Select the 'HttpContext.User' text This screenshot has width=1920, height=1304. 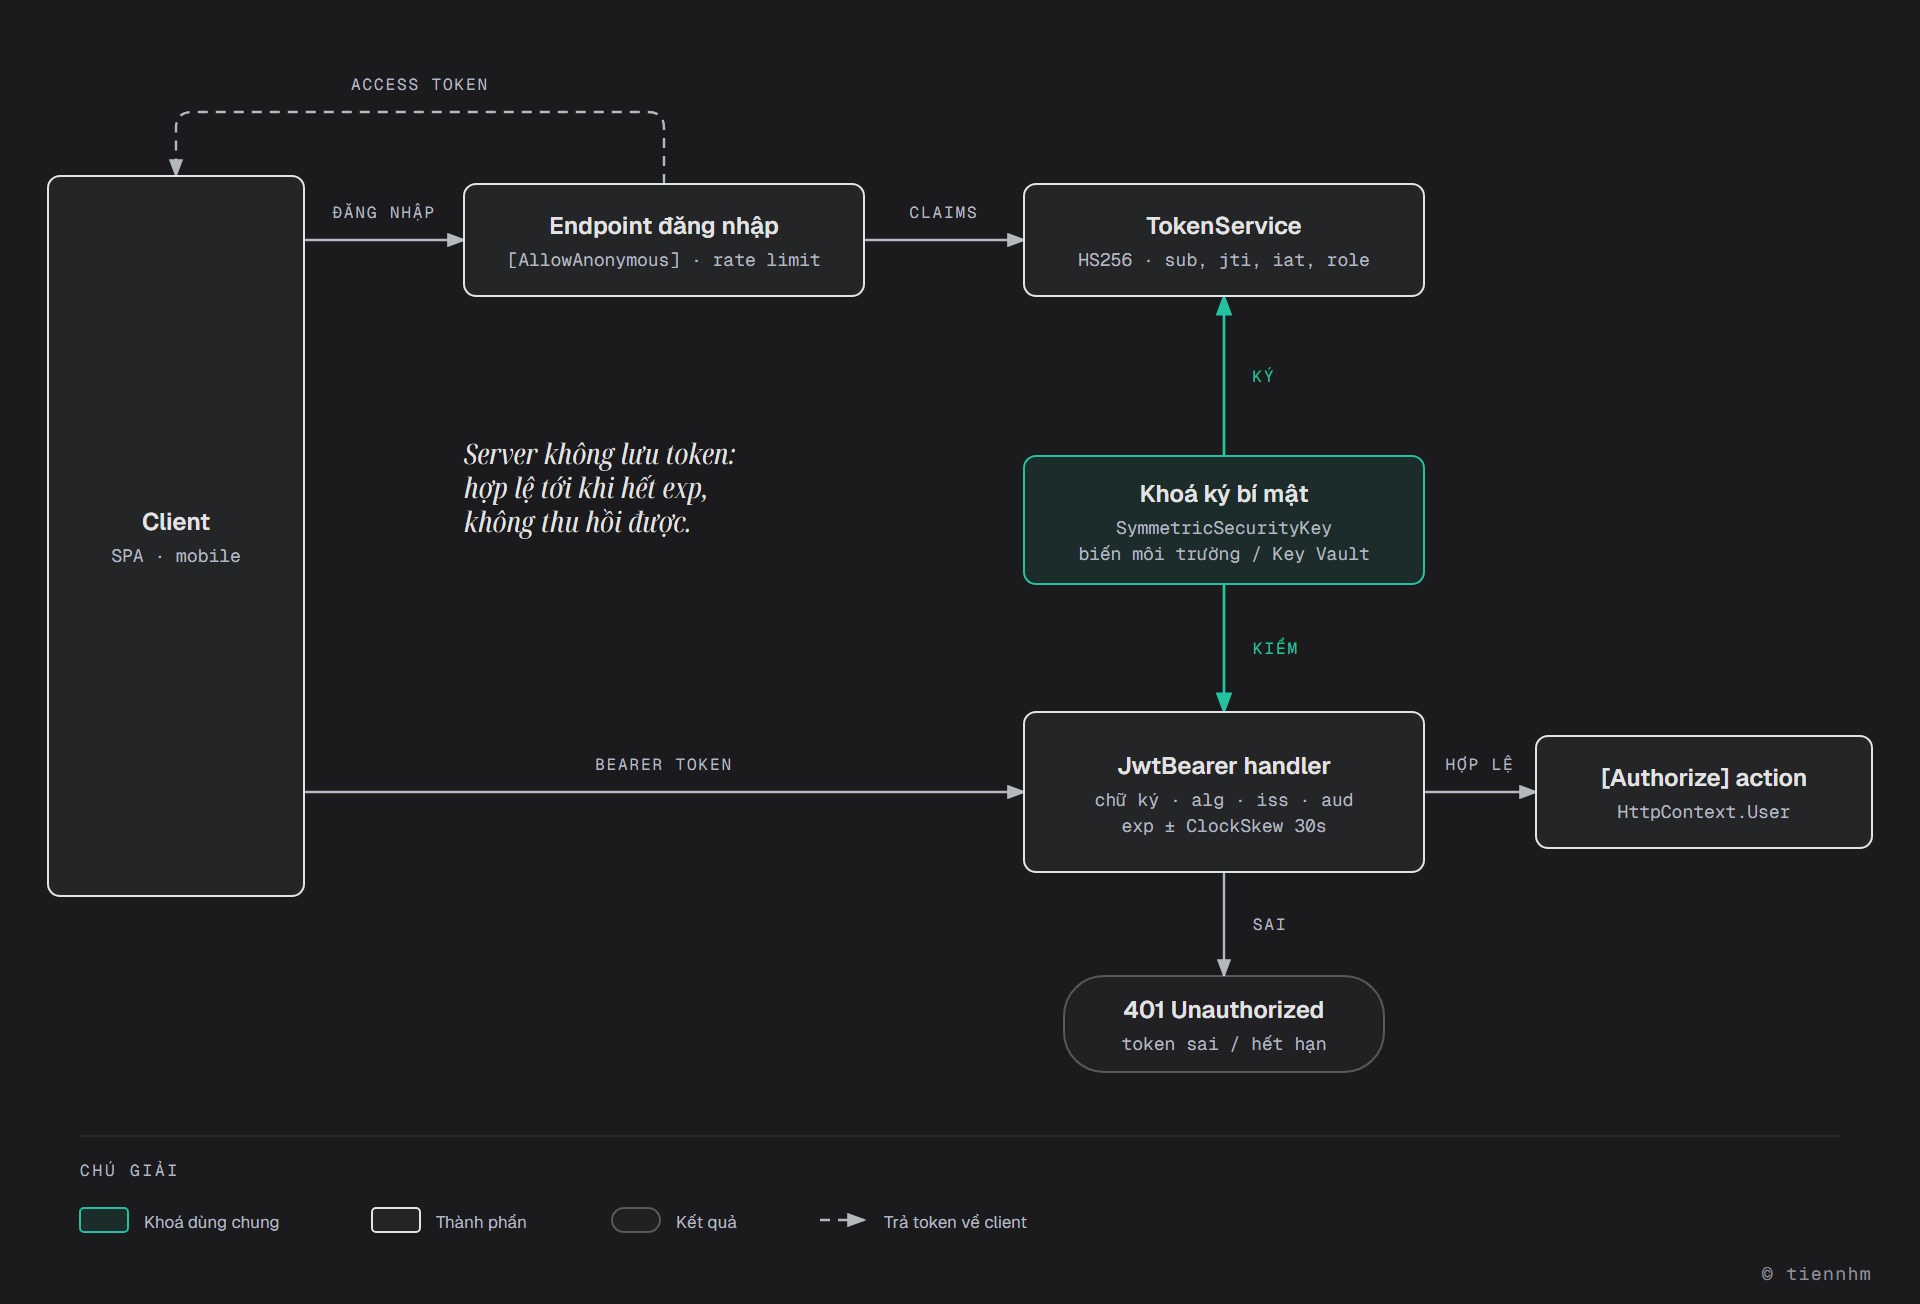click(1704, 812)
